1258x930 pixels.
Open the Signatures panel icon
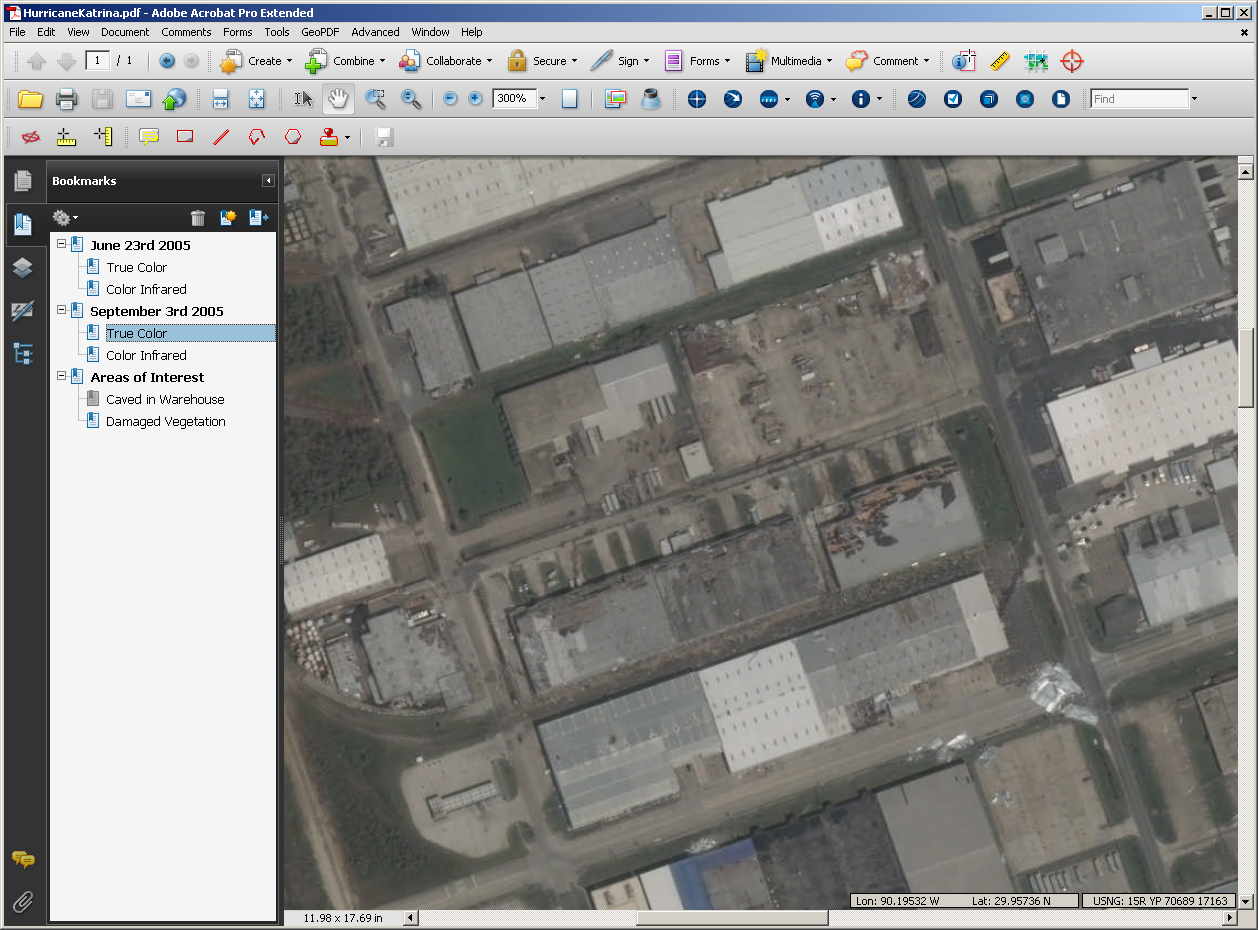click(x=22, y=311)
